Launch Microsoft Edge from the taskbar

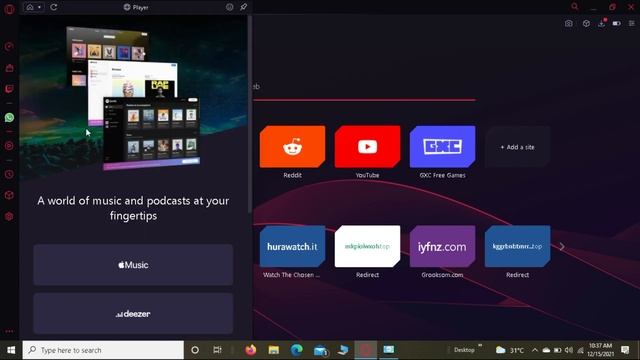pos(297,350)
